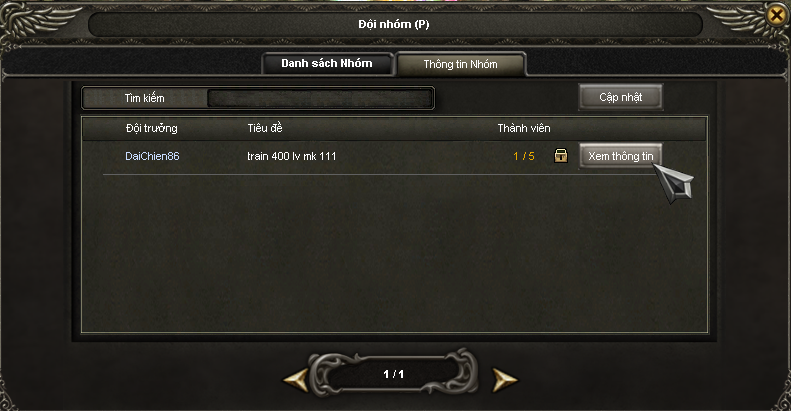791x411 pixels.
Task: Click the 1 / 1 page indicator
Action: click(x=393, y=374)
